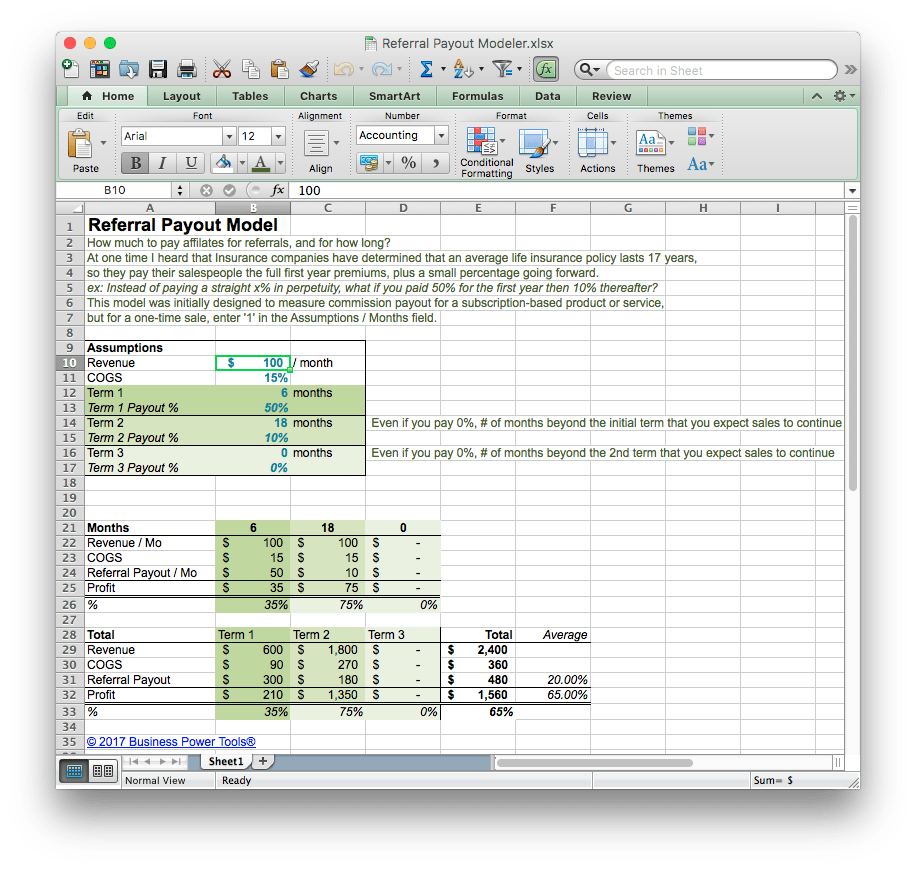Viewport: 916px width, 869px height.
Task: Apply currency format with money icon
Action: coord(369,162)
